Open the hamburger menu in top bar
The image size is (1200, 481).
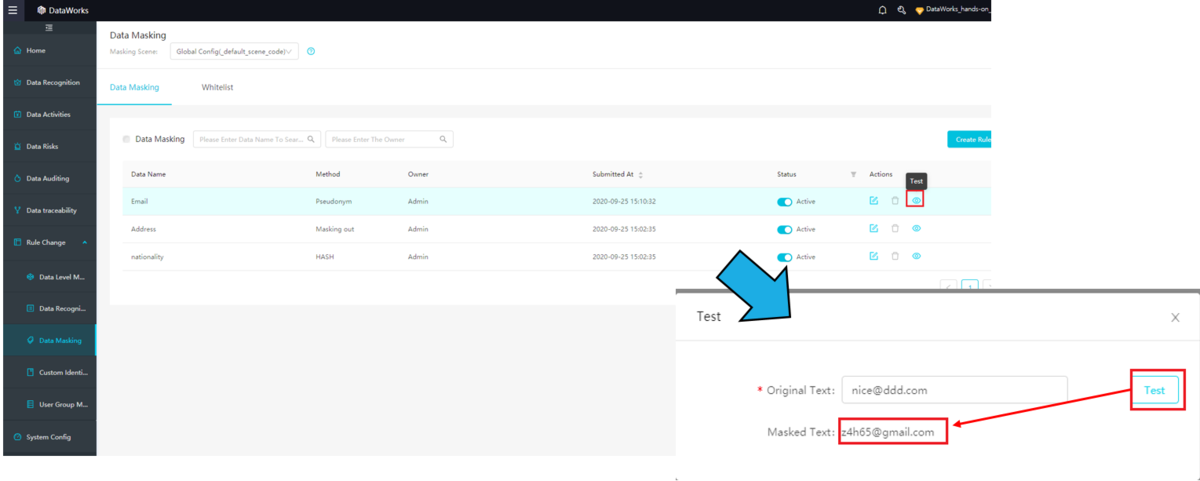(x=12, y=10)
